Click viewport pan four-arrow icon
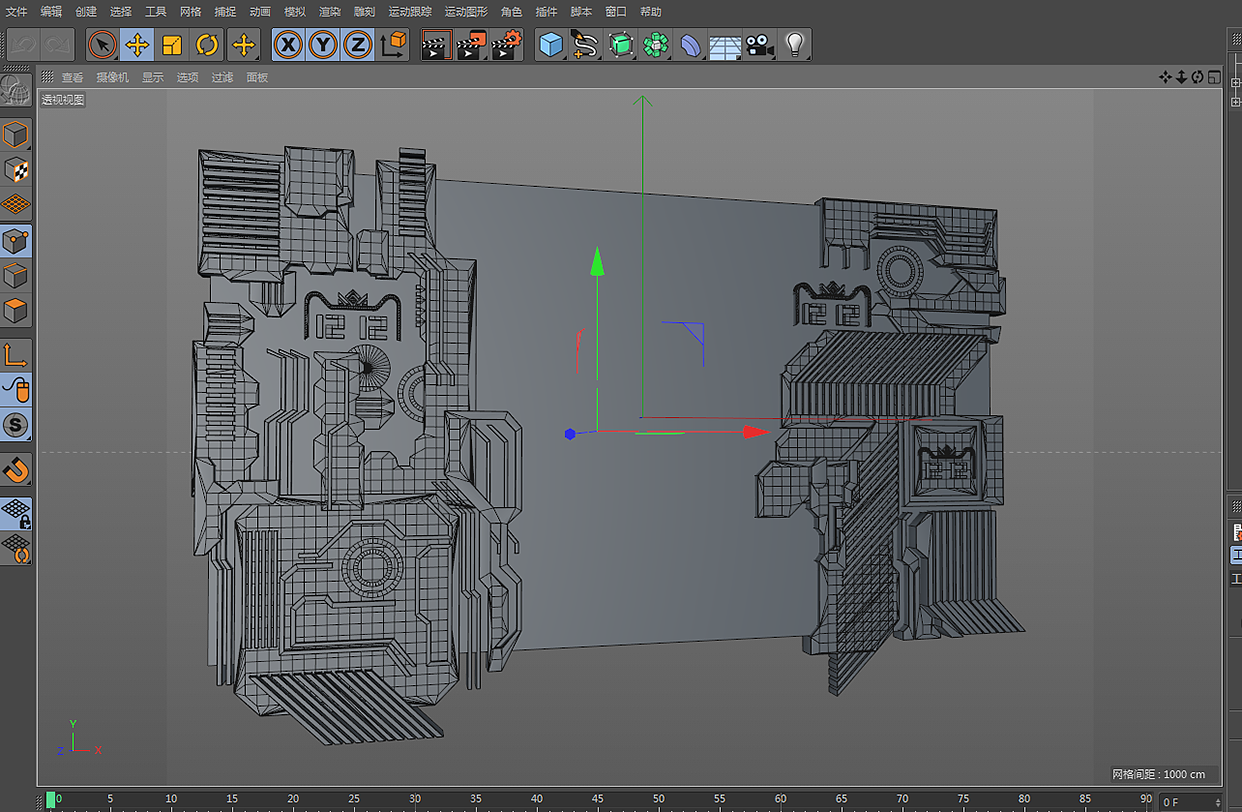The width and height of the screenshot is (1242, 812). pyautogui.click(x=1165, y=77)
